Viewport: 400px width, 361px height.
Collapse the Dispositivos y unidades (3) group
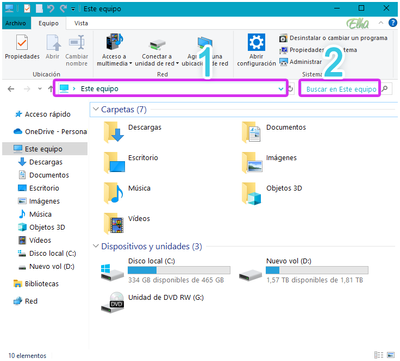click(96, 246)
